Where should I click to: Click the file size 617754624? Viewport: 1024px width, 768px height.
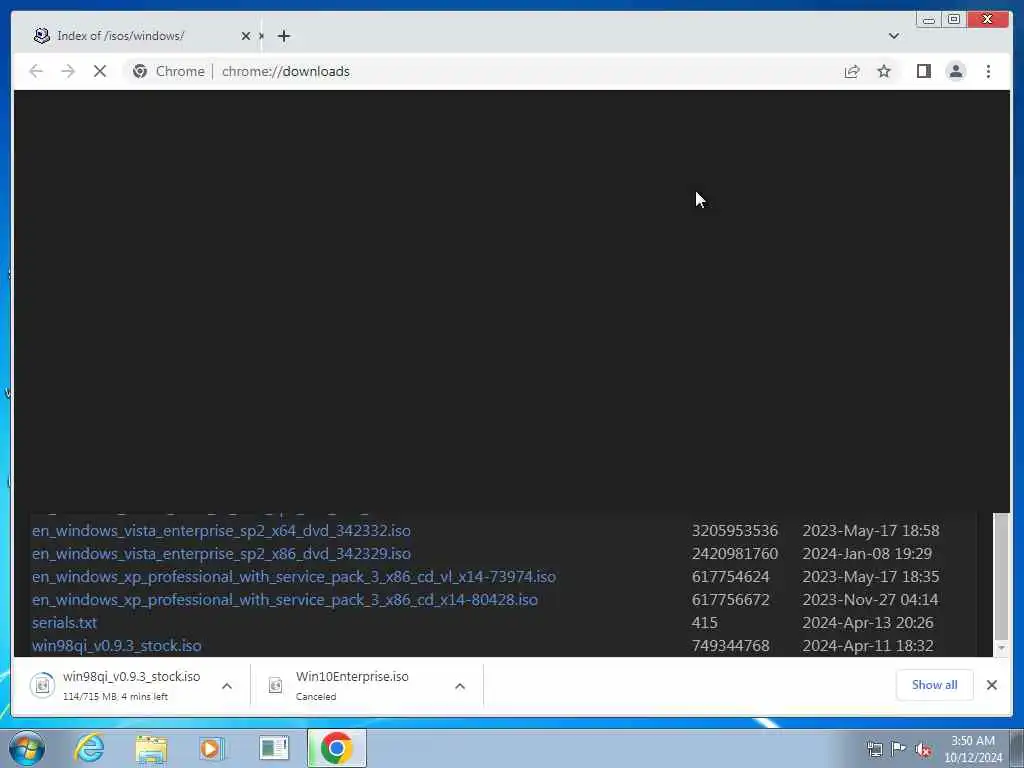(x=730, y=577)
